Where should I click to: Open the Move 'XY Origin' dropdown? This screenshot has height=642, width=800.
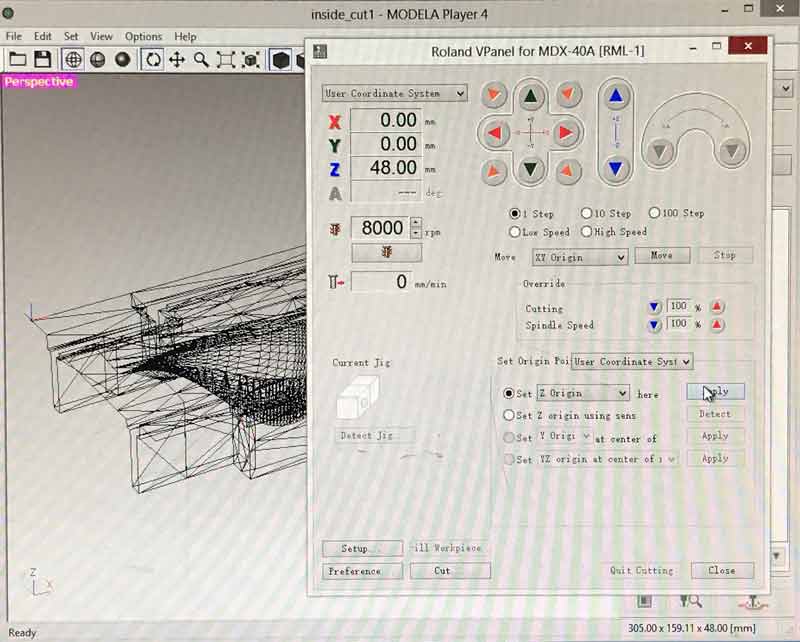[x=580, y=257]
